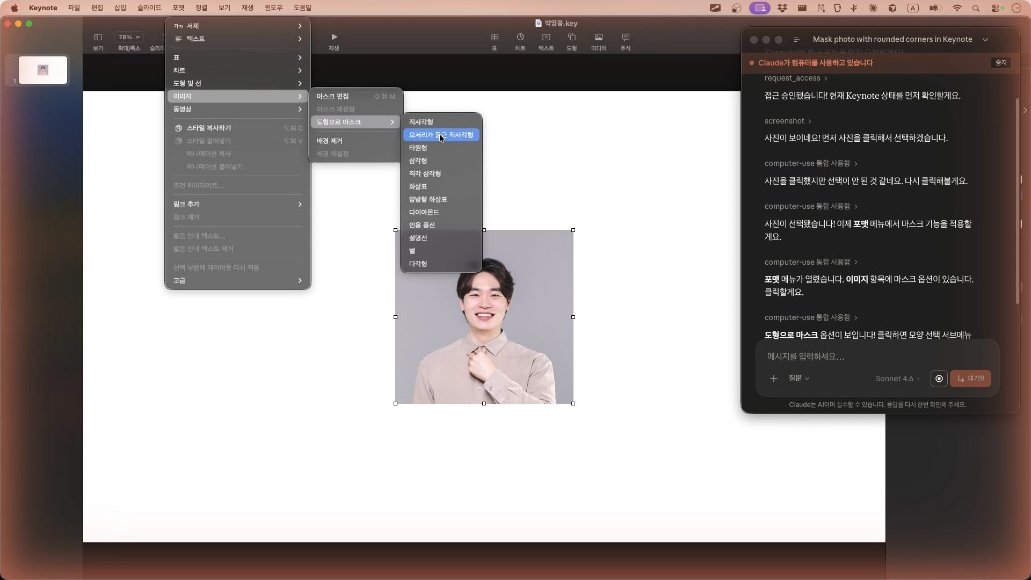Screen dimensions: 1031x580
Task: Open the 서체 (Font) submenu
Action: pos(237,26)
